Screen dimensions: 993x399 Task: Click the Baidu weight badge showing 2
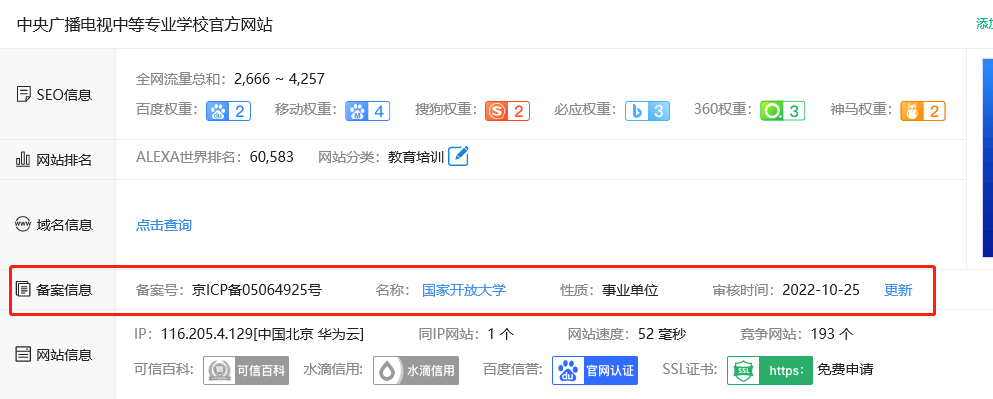pyautogui.click(x=229, y=111)
